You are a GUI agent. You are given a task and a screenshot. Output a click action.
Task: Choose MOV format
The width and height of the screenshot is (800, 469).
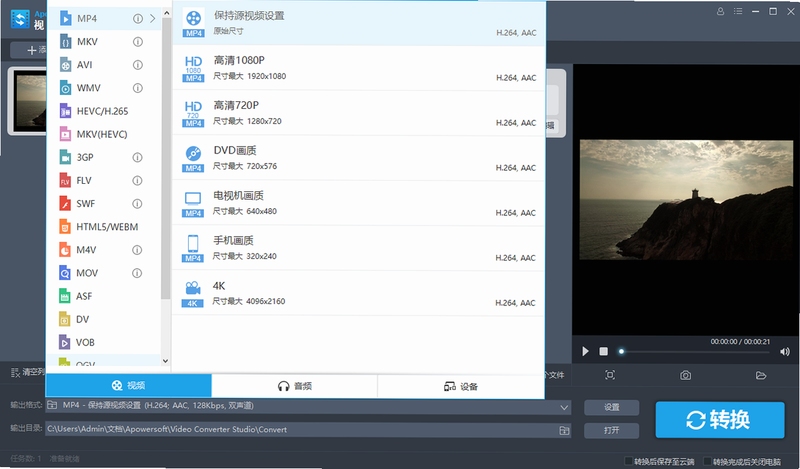tap(104, 273)
